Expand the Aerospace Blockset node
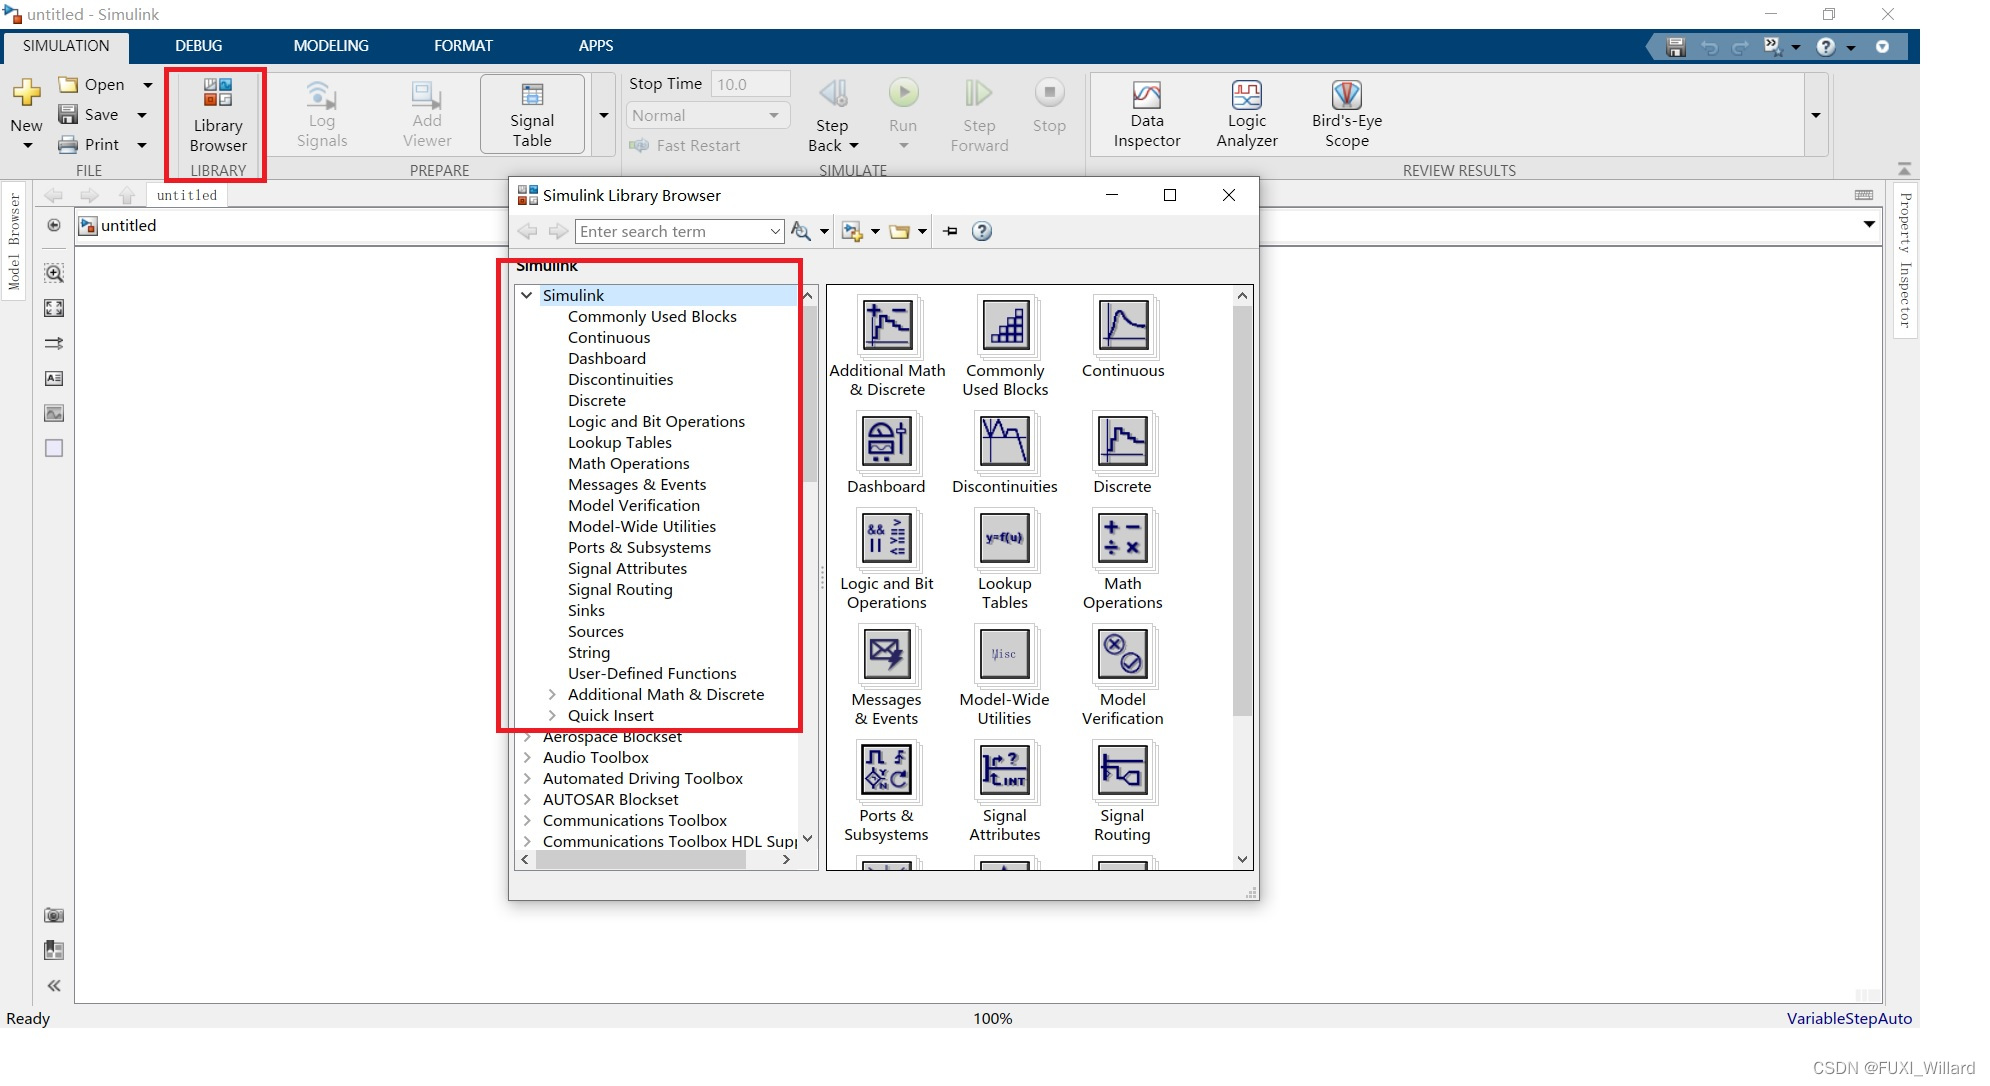Image resolution: width=1990 pixels, height=1086 pixels. pos(527,738)
